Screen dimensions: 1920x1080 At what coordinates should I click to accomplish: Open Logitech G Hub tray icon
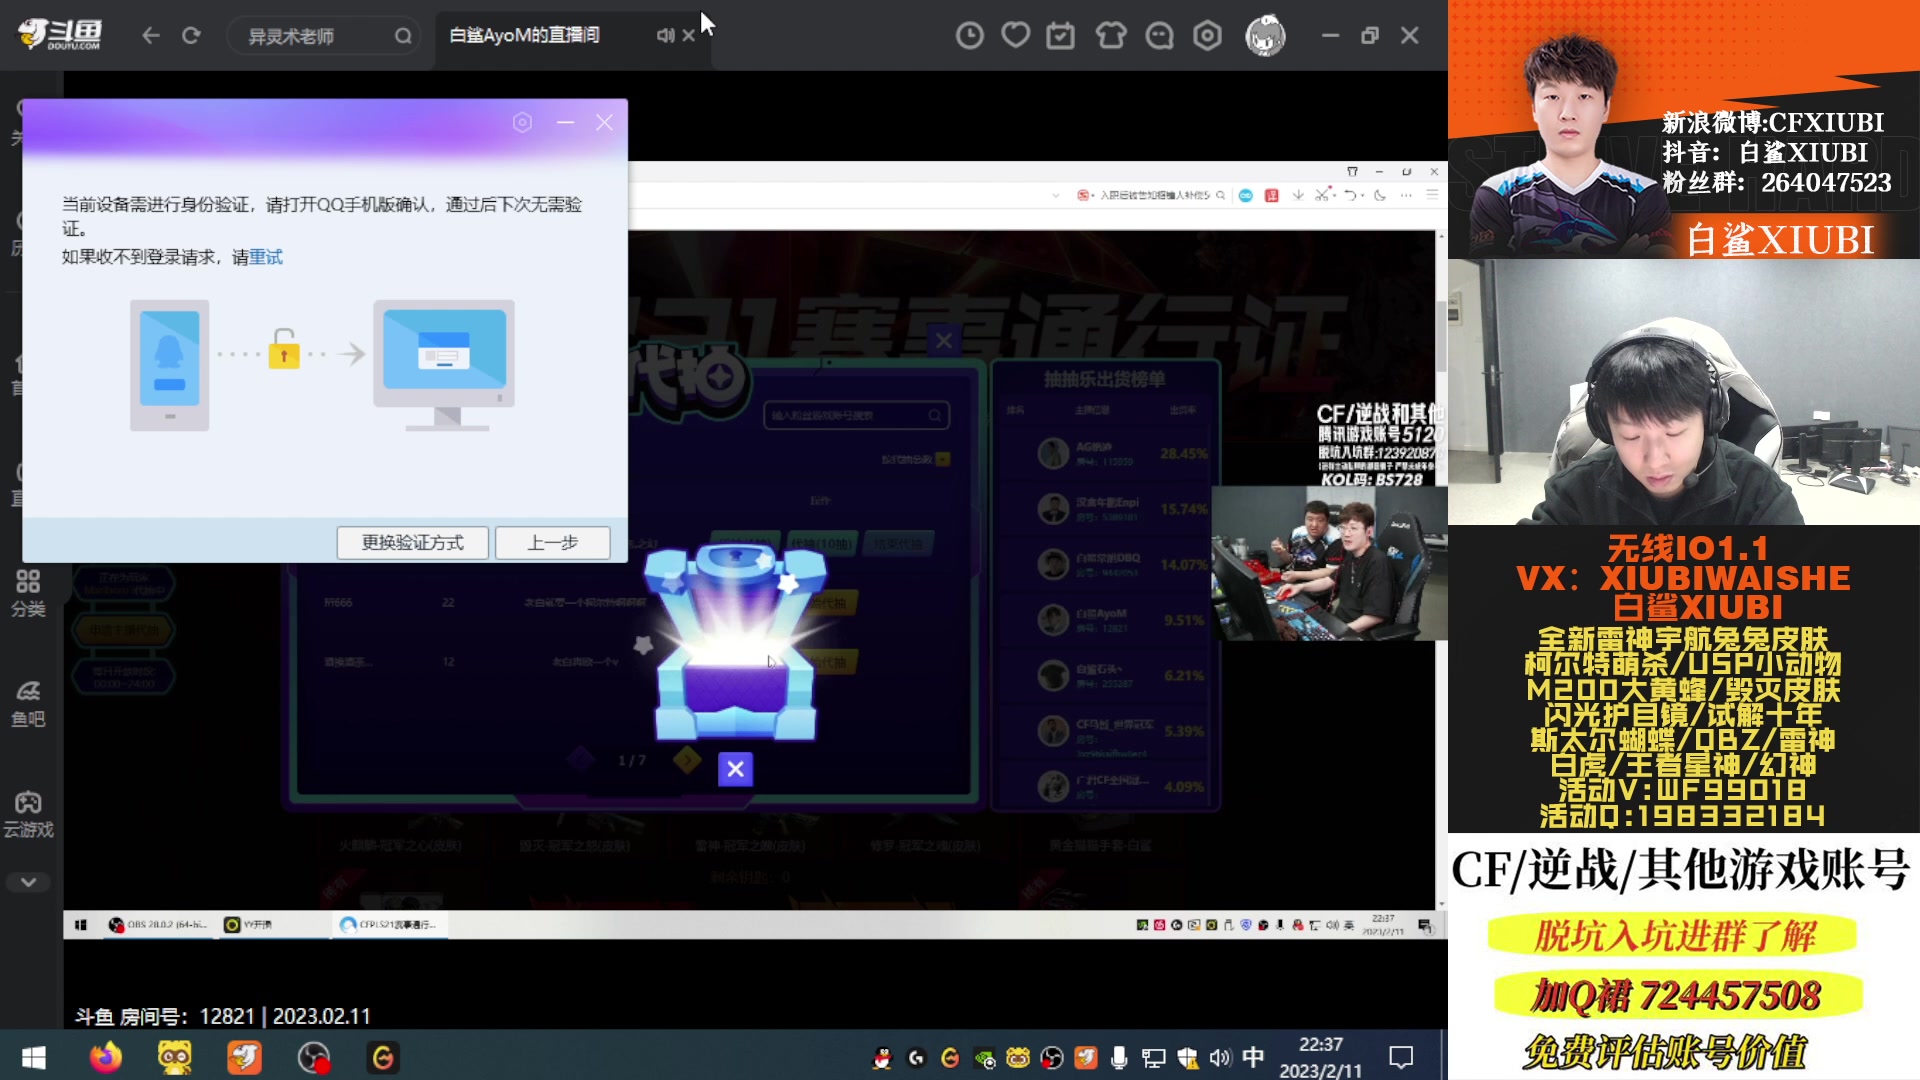click(916, 1058)
